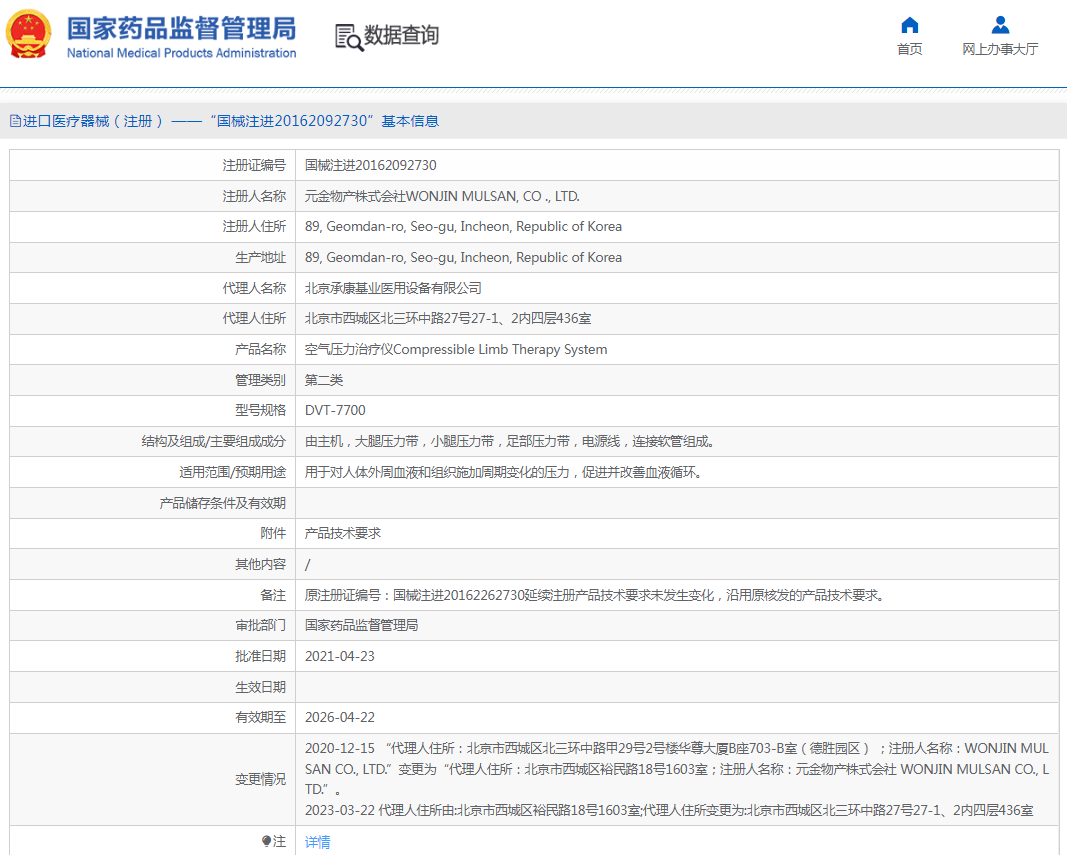Click the document icon before 进口医疗器械
Viewport: 1067px width, 855px height.
pyautogui.click(x=14, y=120)
